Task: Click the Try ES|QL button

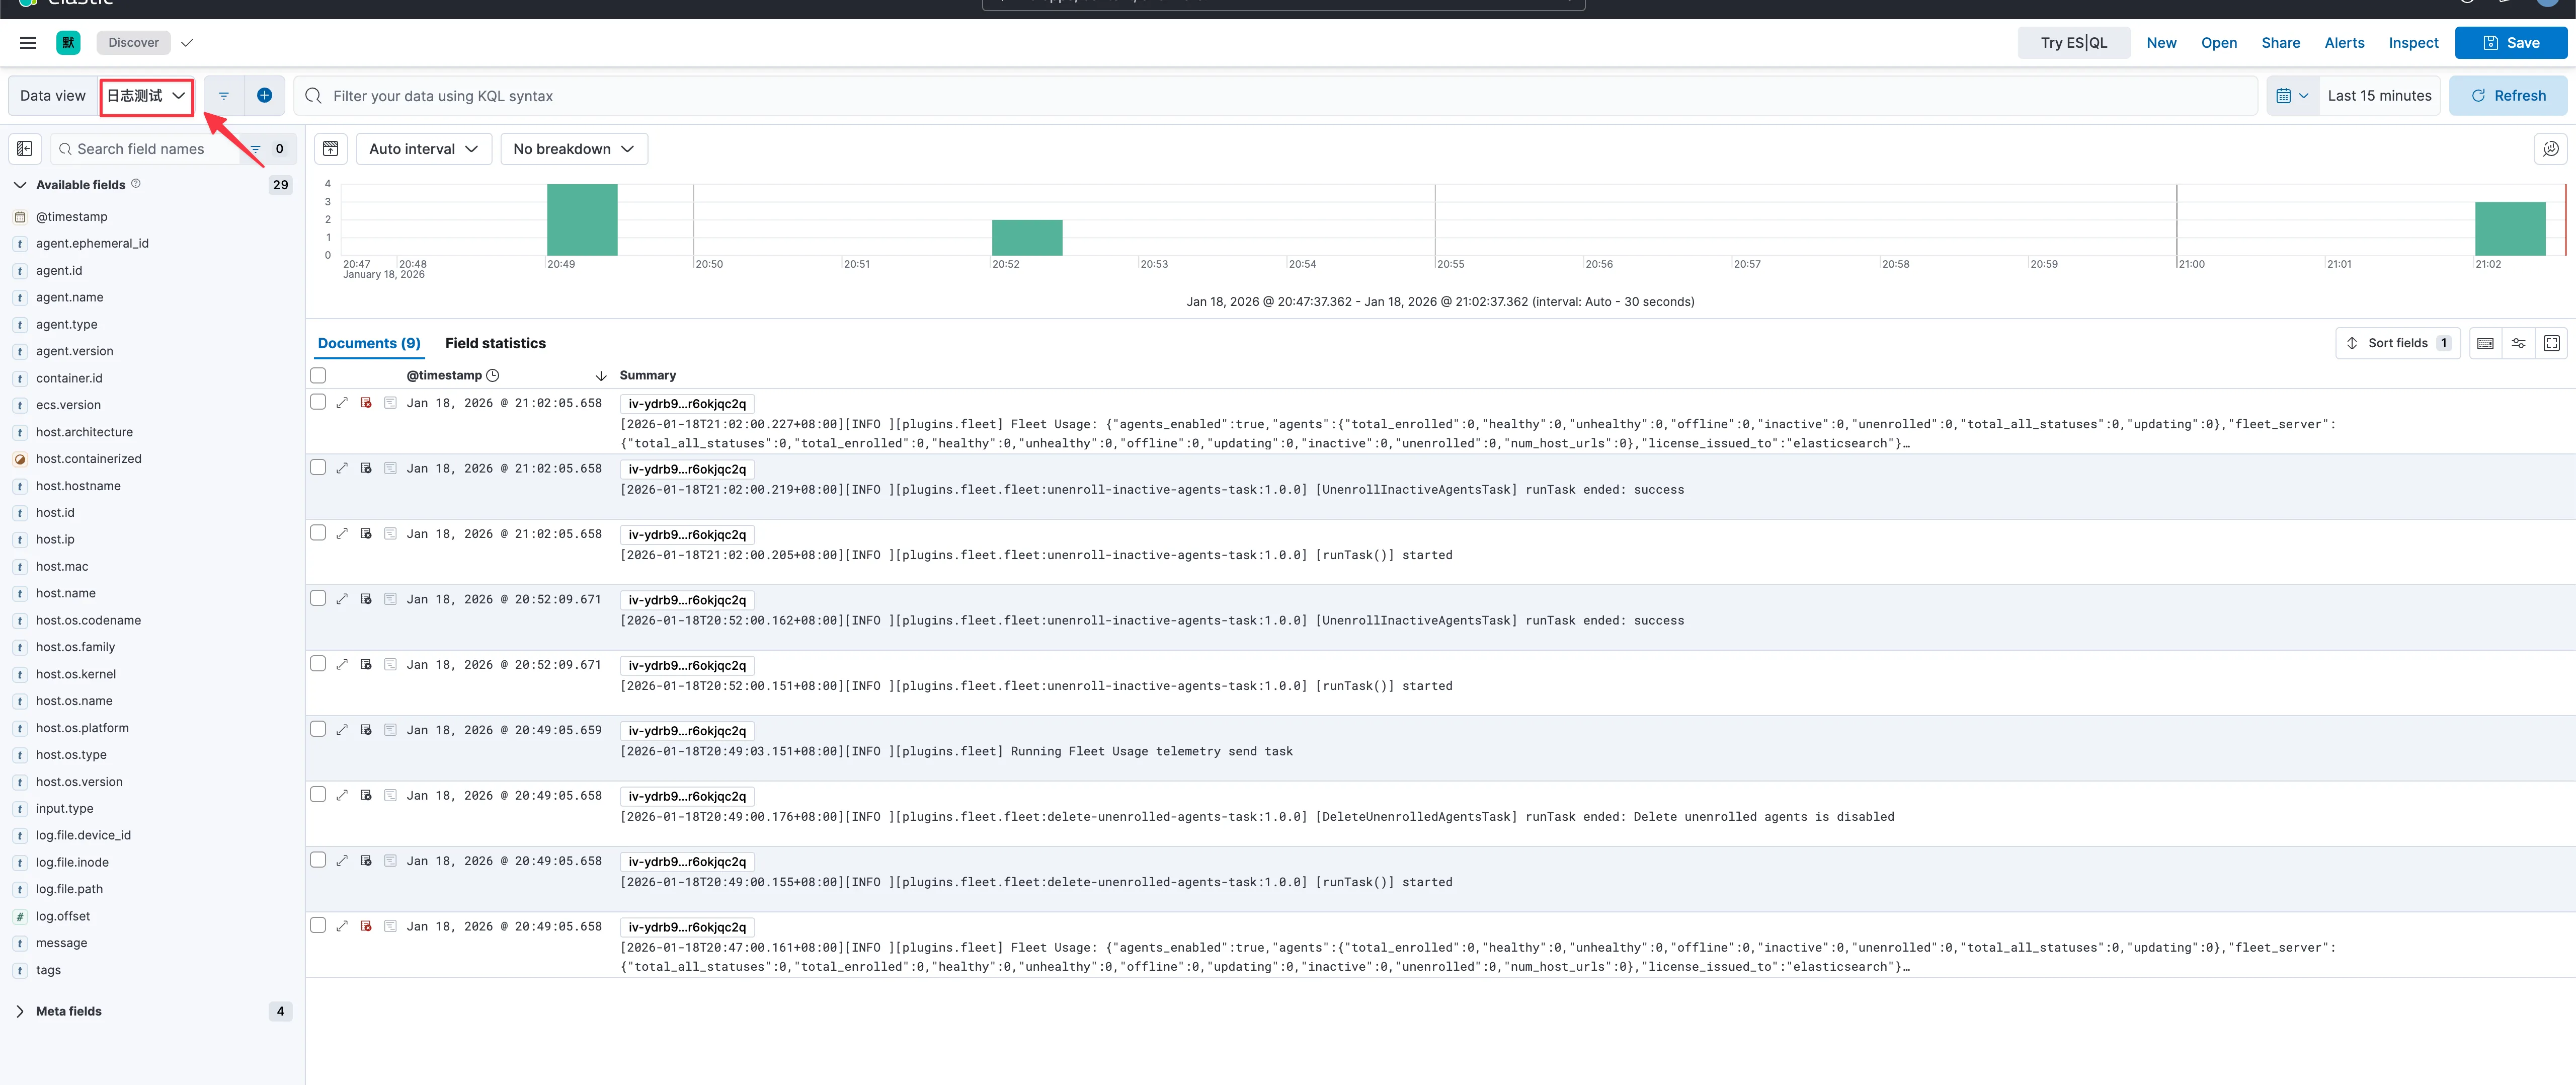Action: click(2073, 43)
